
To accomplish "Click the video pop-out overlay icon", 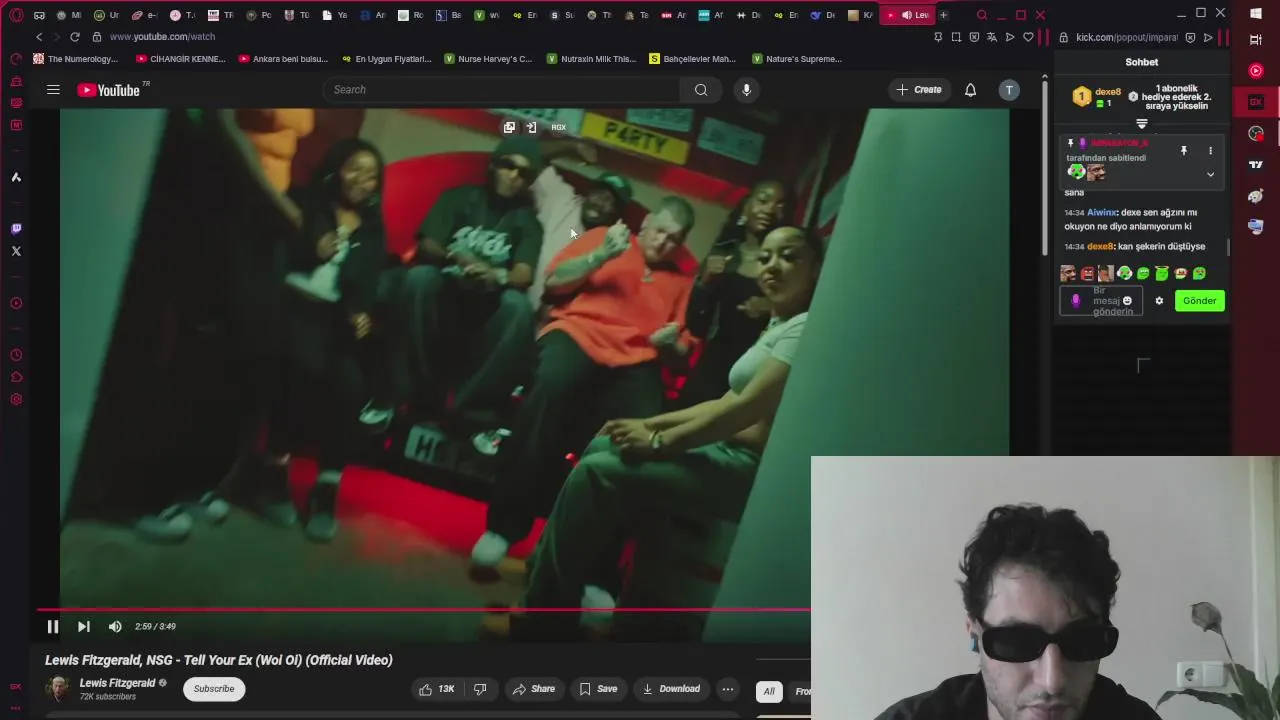I will [509, 127].
